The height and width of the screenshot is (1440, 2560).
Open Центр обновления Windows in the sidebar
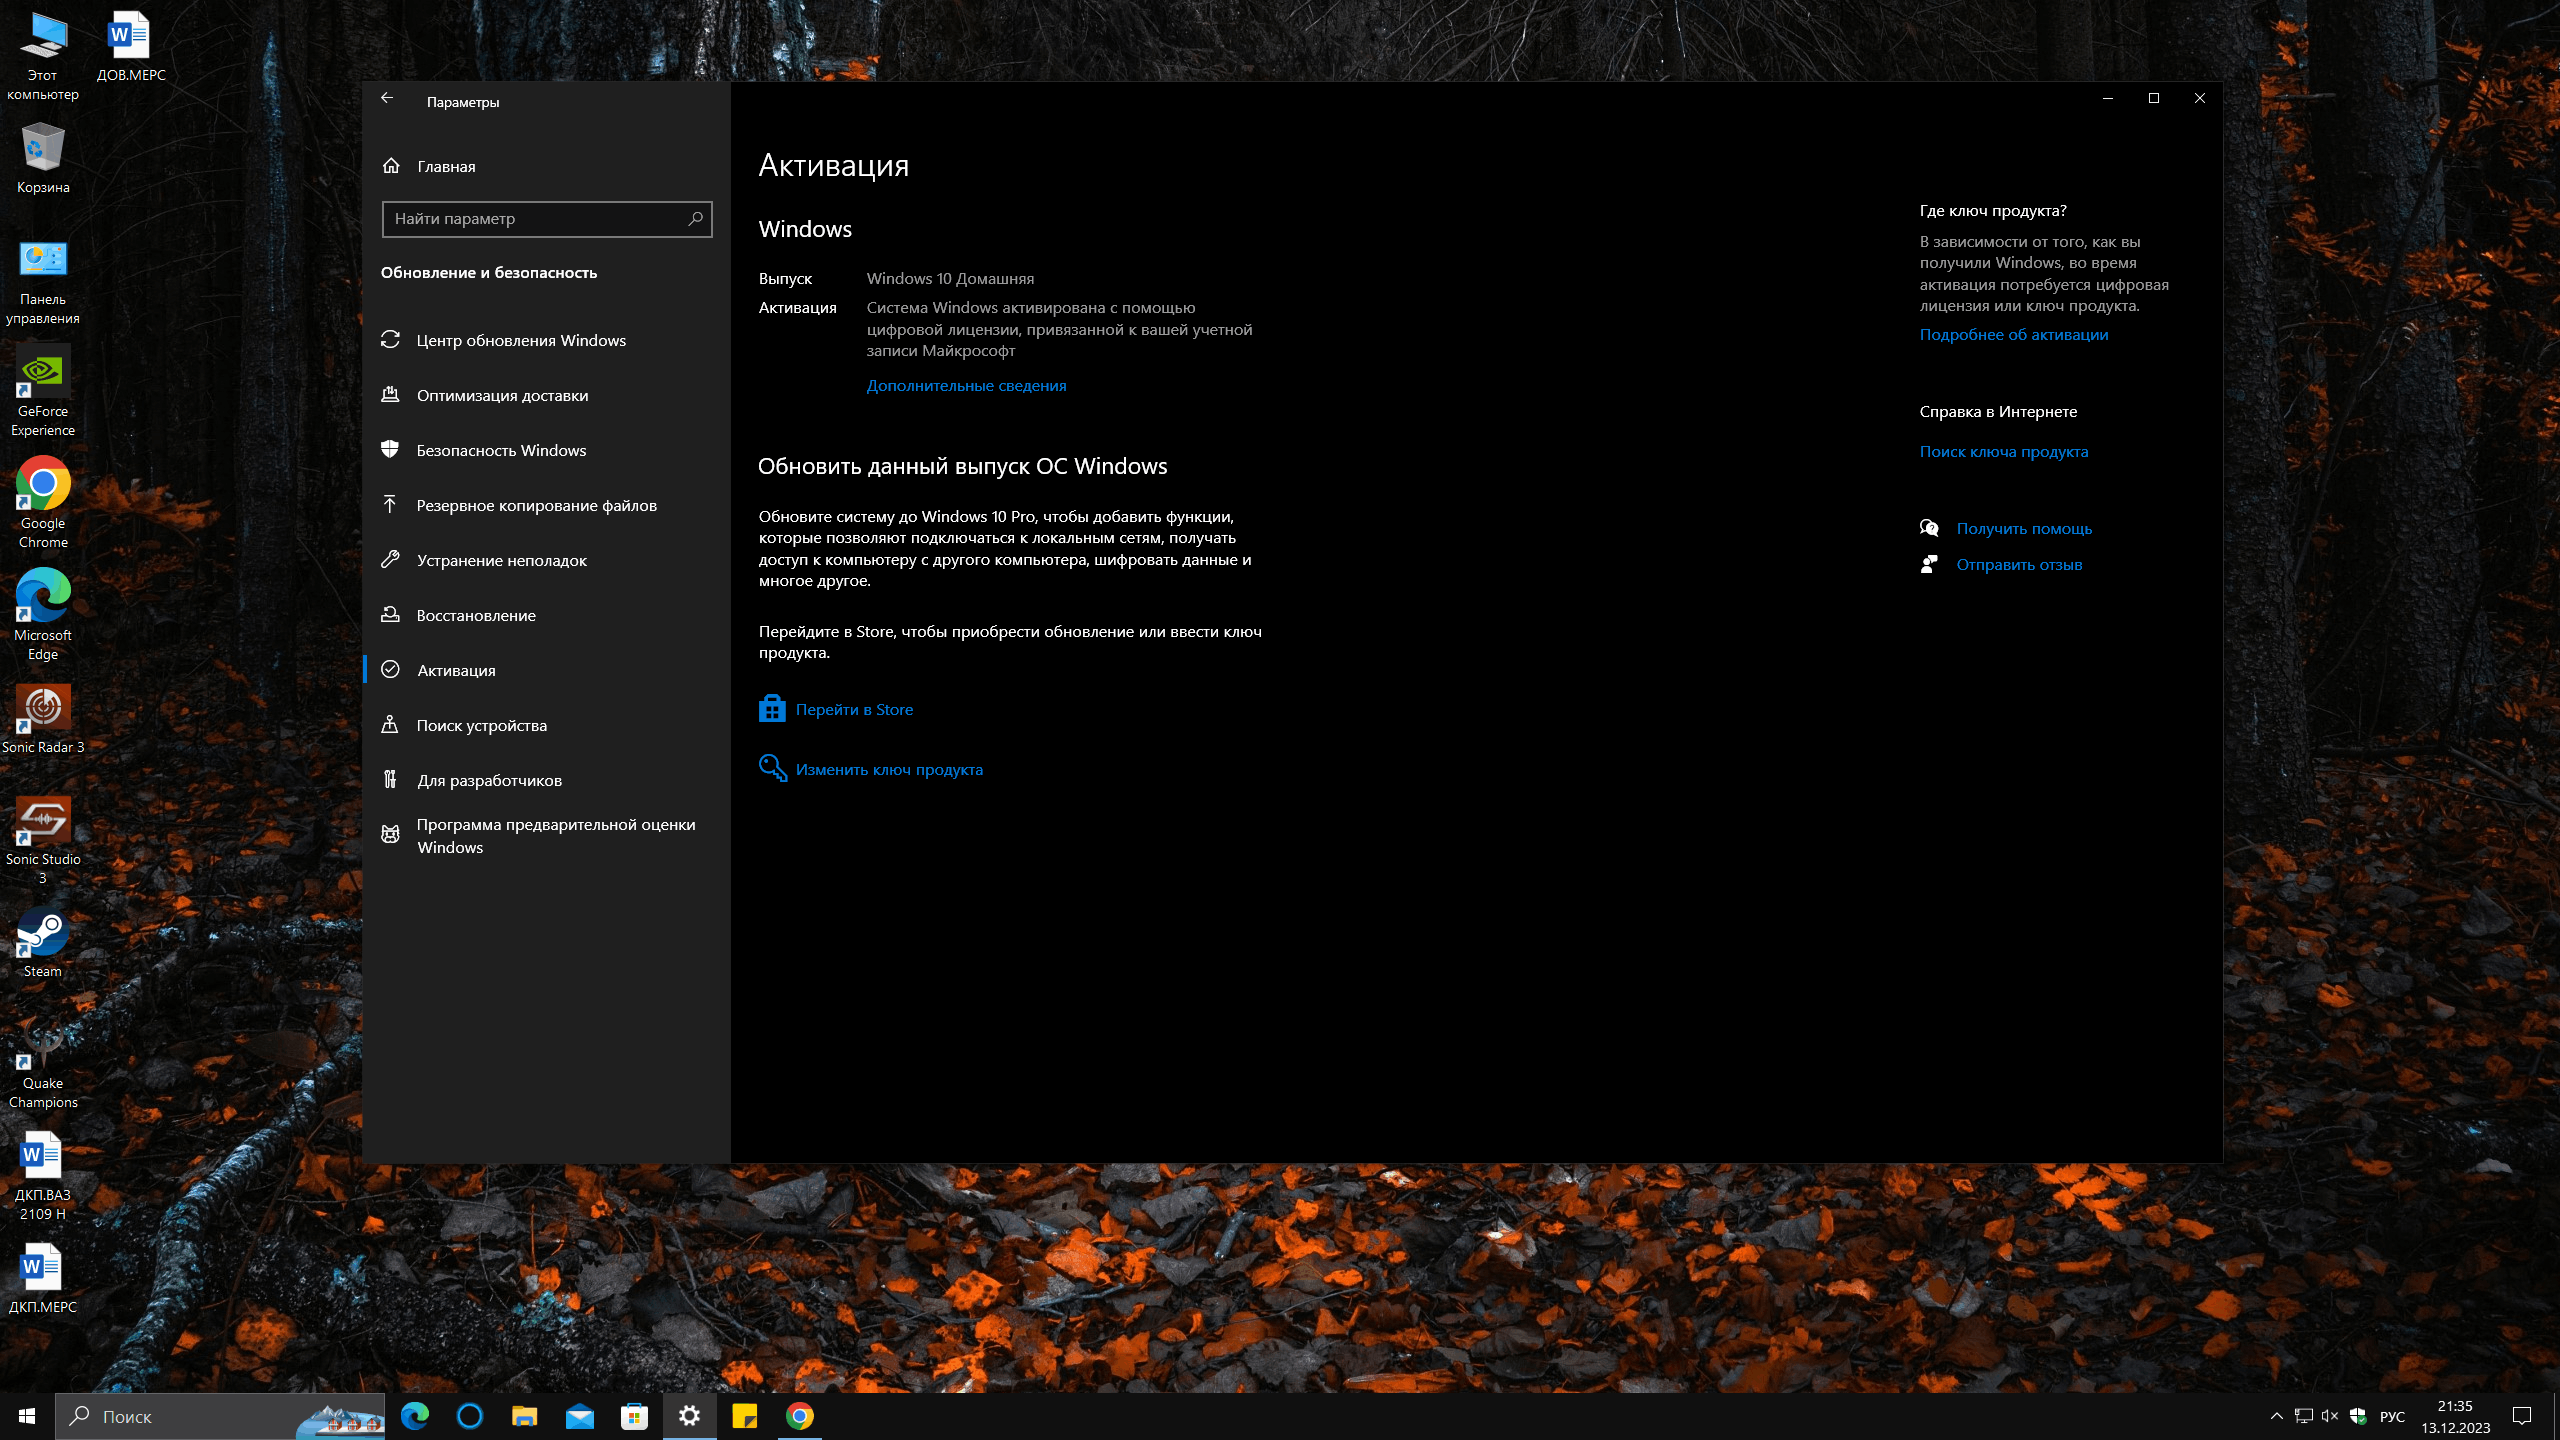519,340
